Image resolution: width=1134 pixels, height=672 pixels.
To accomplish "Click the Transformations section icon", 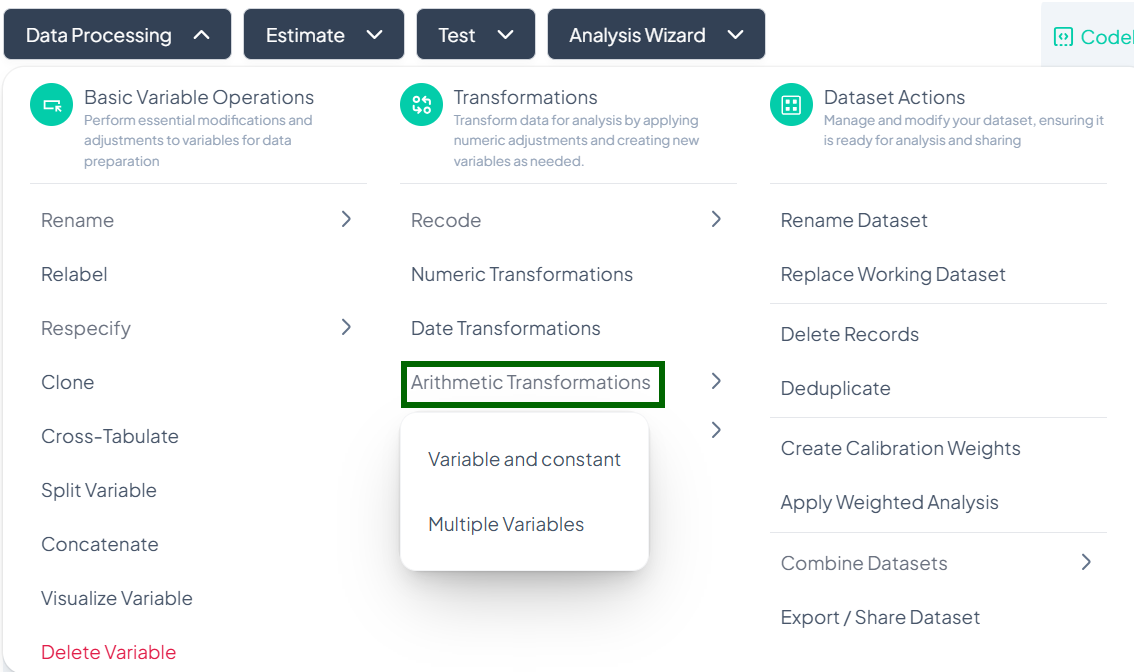I will [x=421, y=105].
